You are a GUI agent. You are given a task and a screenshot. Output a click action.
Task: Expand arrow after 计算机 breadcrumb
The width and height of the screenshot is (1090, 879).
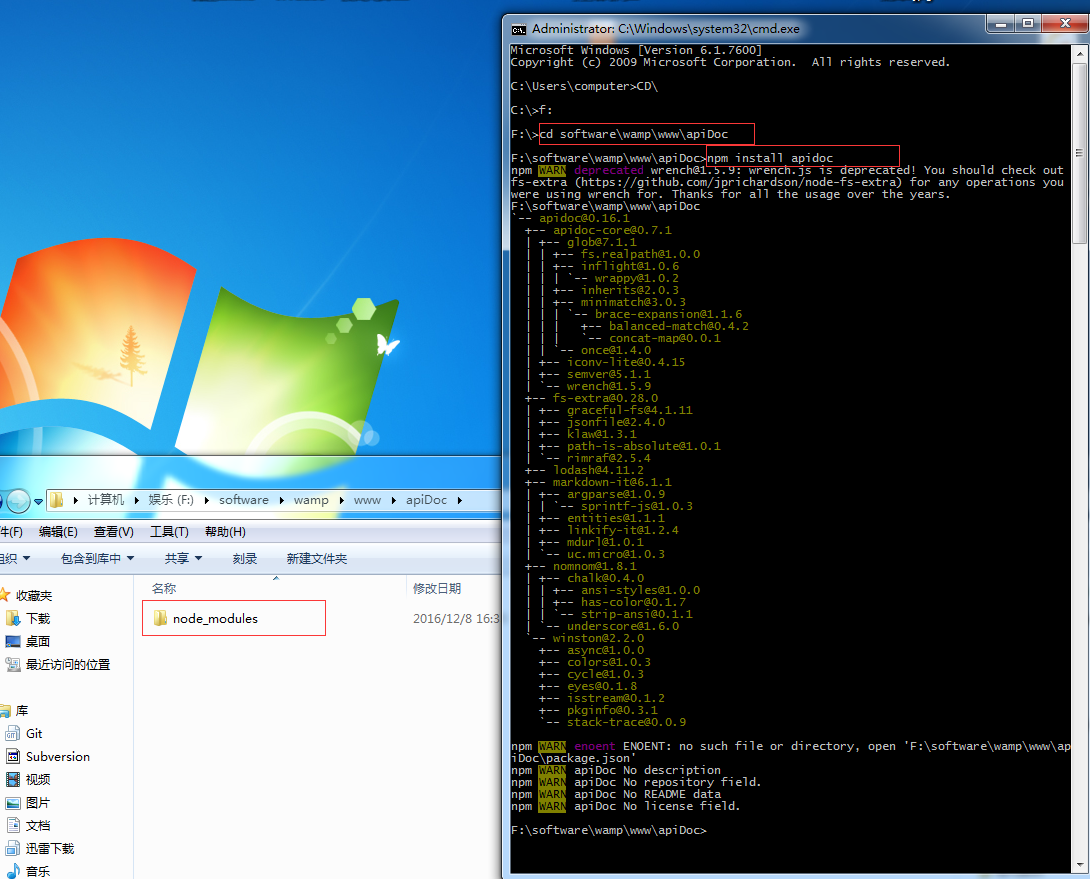[x=136, y=500]
